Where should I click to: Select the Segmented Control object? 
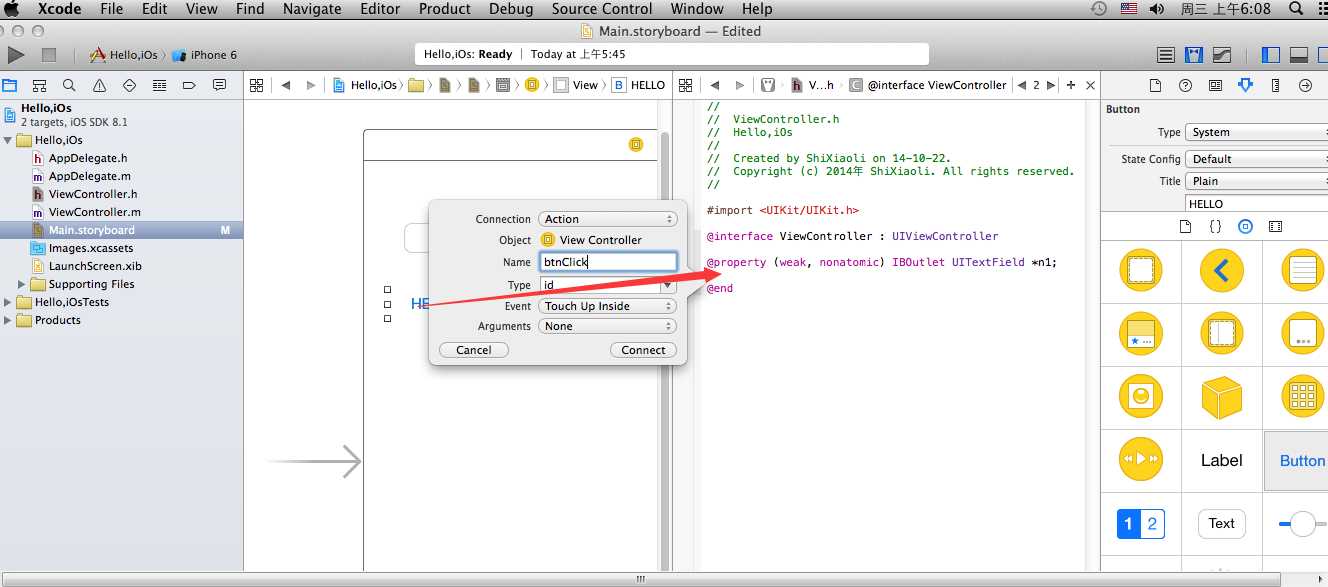1140,523
